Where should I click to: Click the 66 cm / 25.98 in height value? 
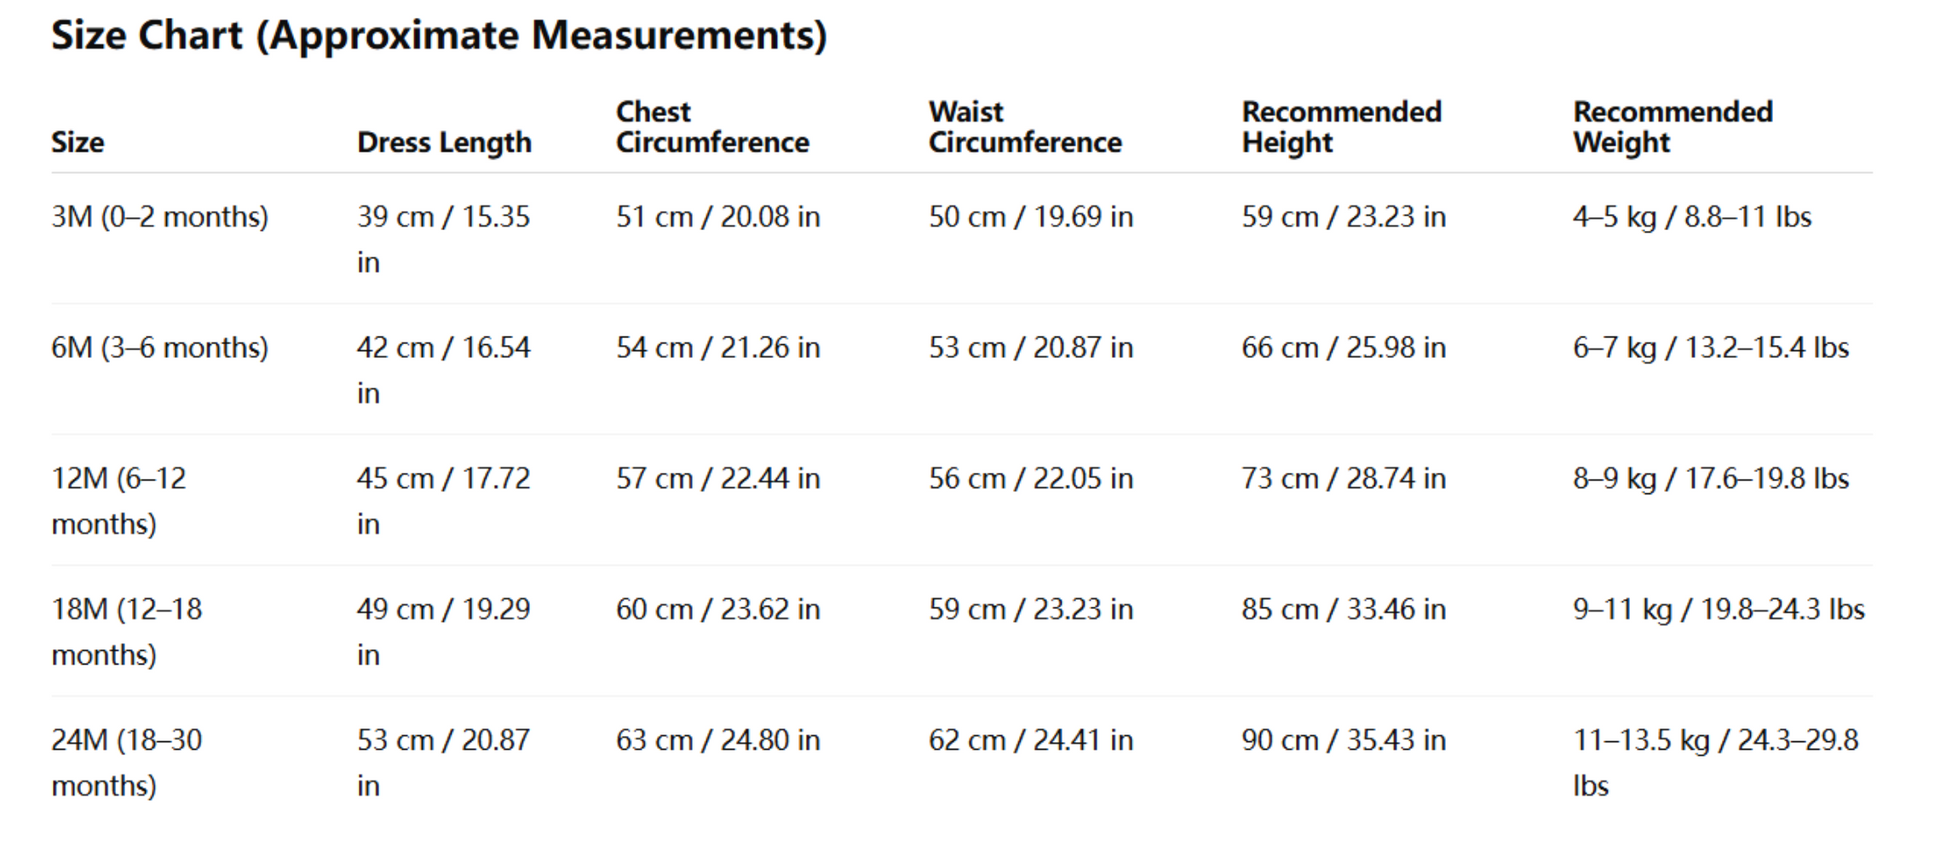tap(1343, 348)
